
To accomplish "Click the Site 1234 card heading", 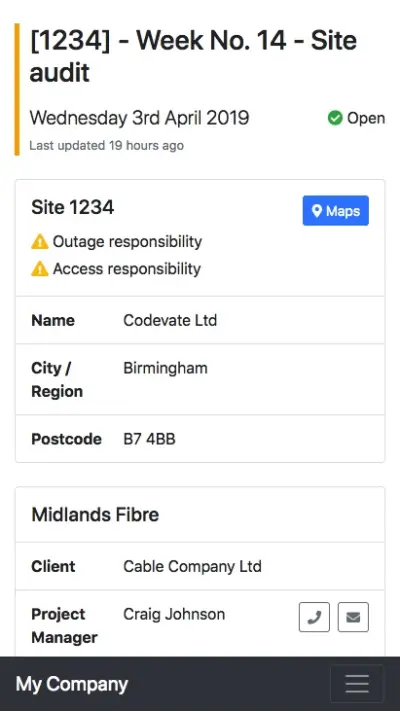I will (73, 207).
